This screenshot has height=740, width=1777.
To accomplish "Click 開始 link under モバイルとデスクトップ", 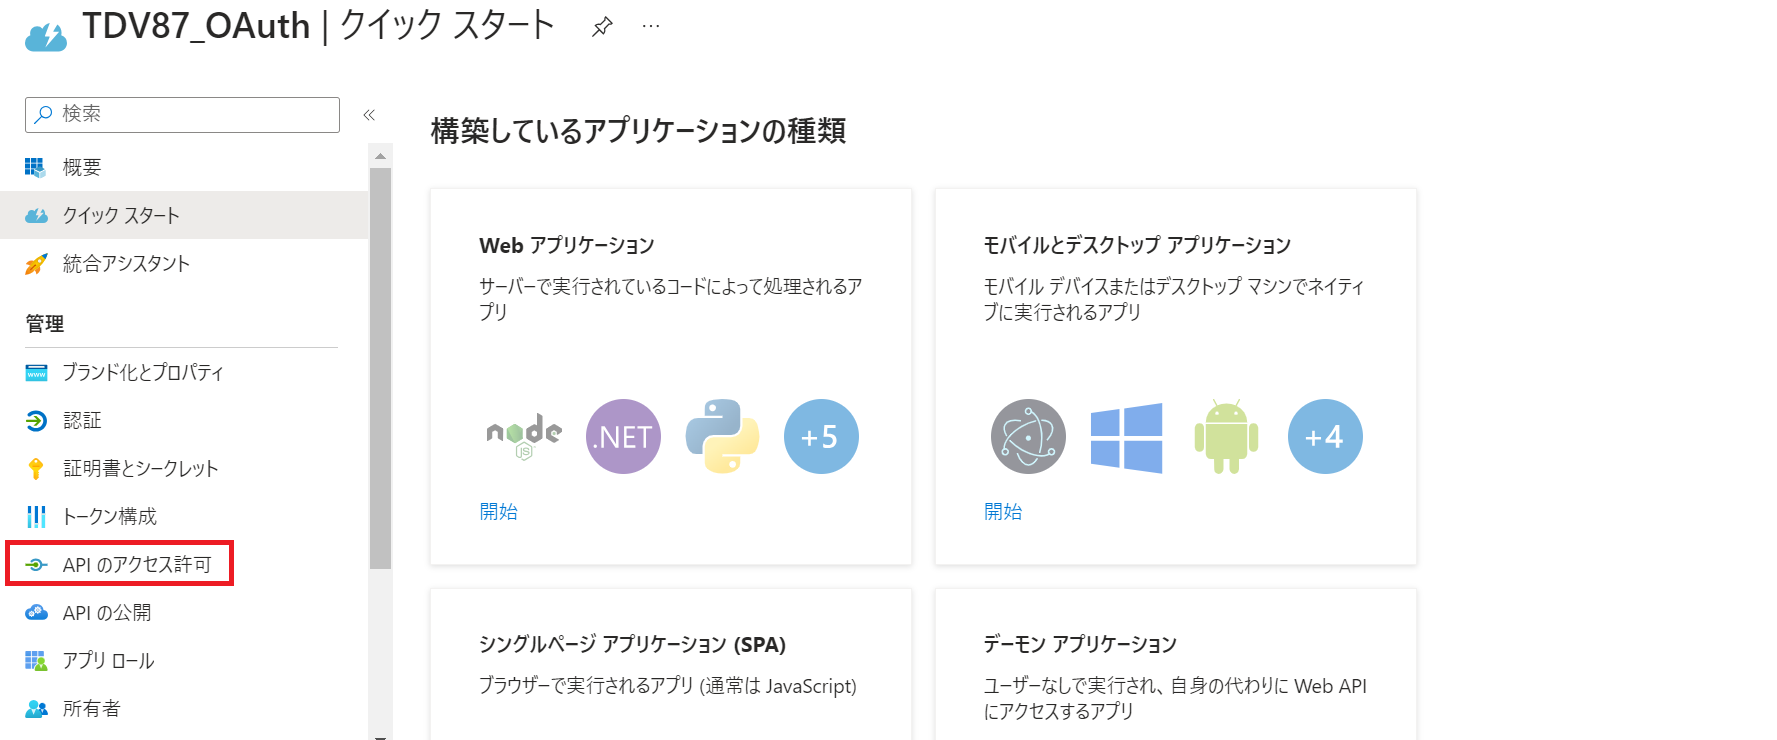I will (1003, 511).
